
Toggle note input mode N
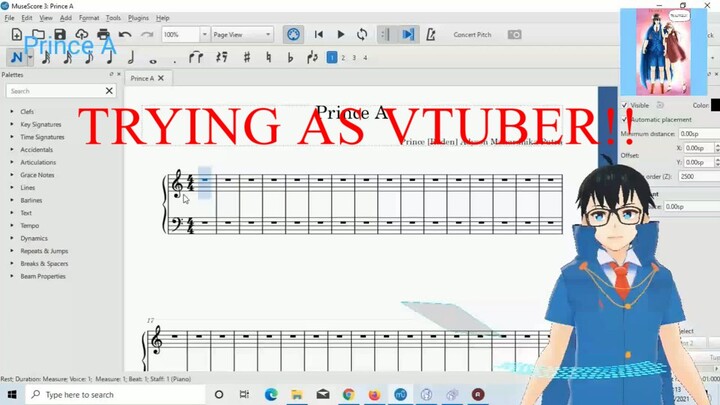coord(17,57)
